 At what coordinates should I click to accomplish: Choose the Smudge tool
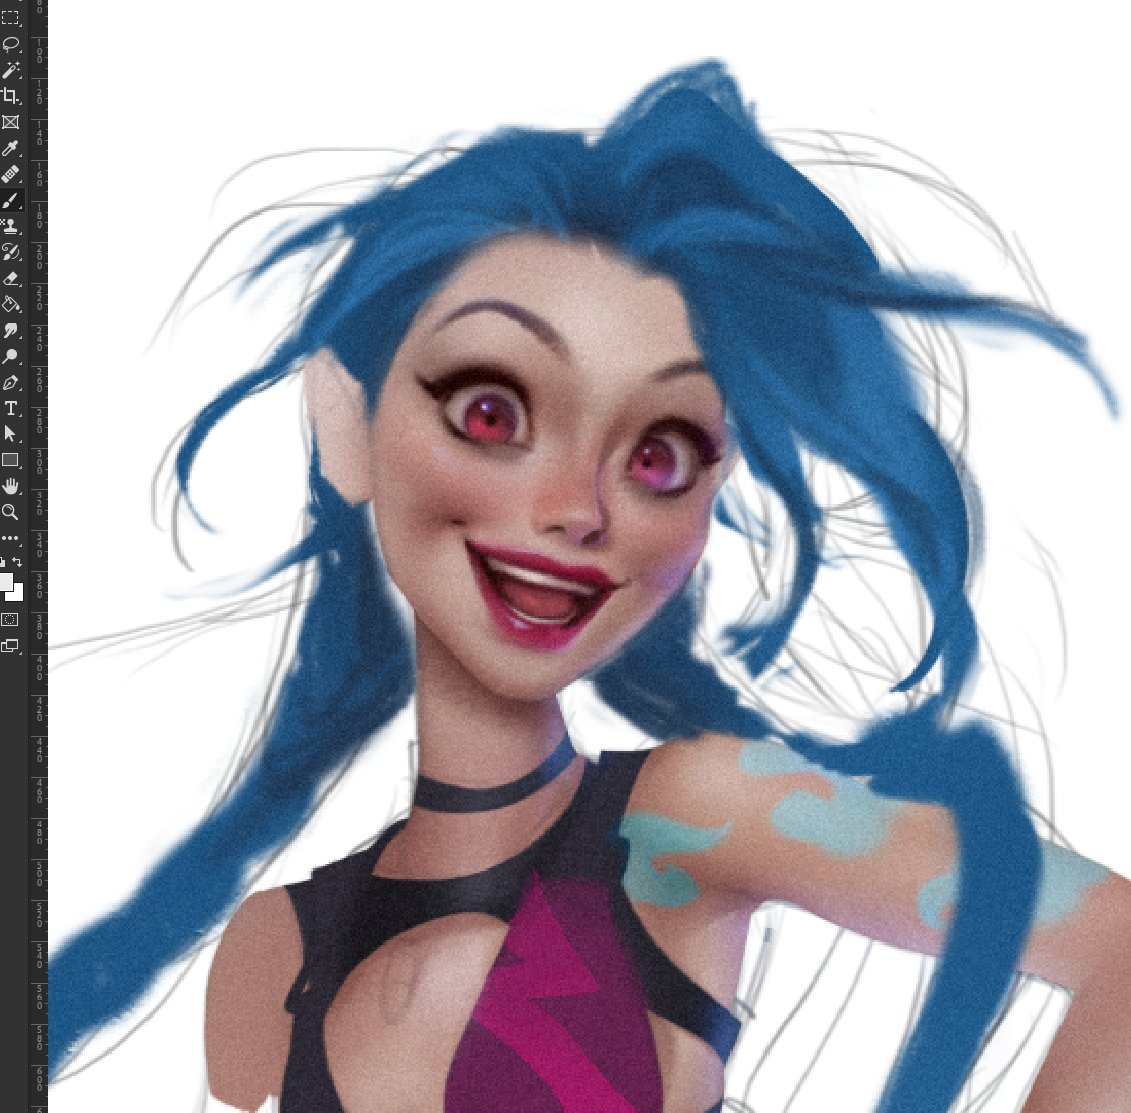pyautogui.click(x=10, y=330)
